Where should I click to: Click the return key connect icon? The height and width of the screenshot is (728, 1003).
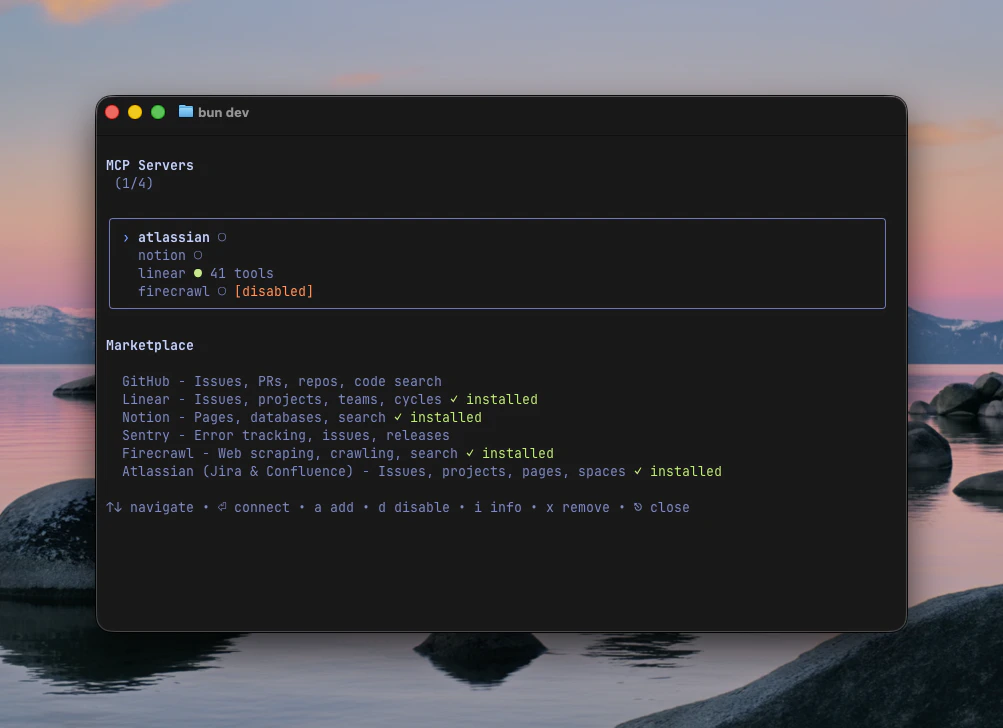(222, 507)
